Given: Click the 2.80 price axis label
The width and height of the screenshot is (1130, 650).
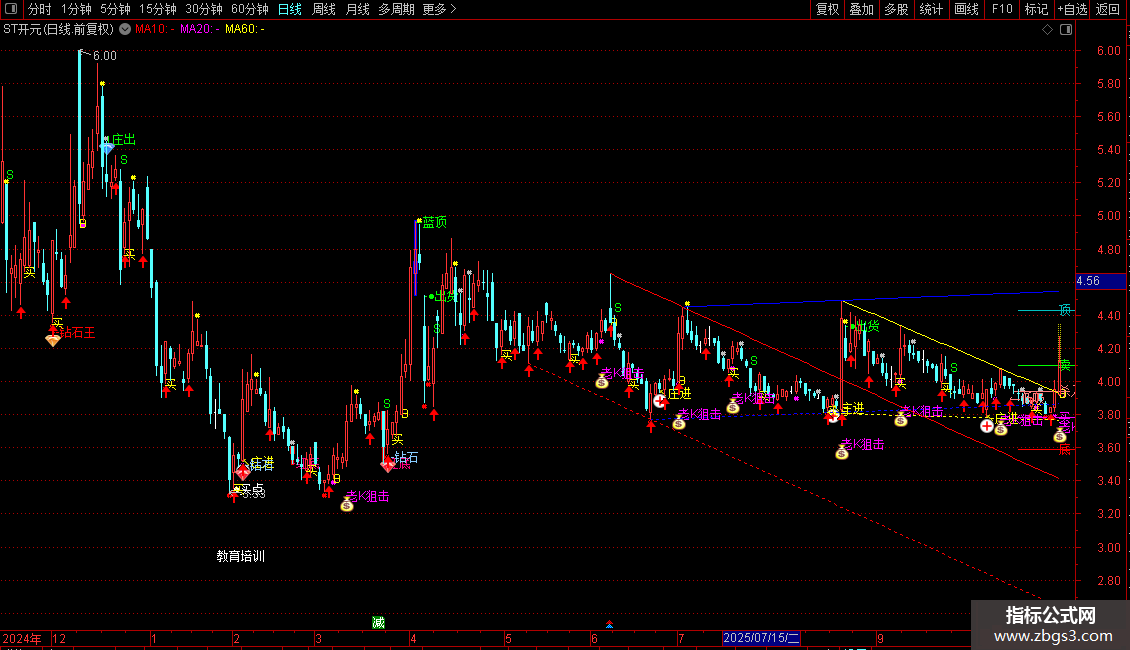Looking at the screenshot, I should click(x=1108, y=581).
